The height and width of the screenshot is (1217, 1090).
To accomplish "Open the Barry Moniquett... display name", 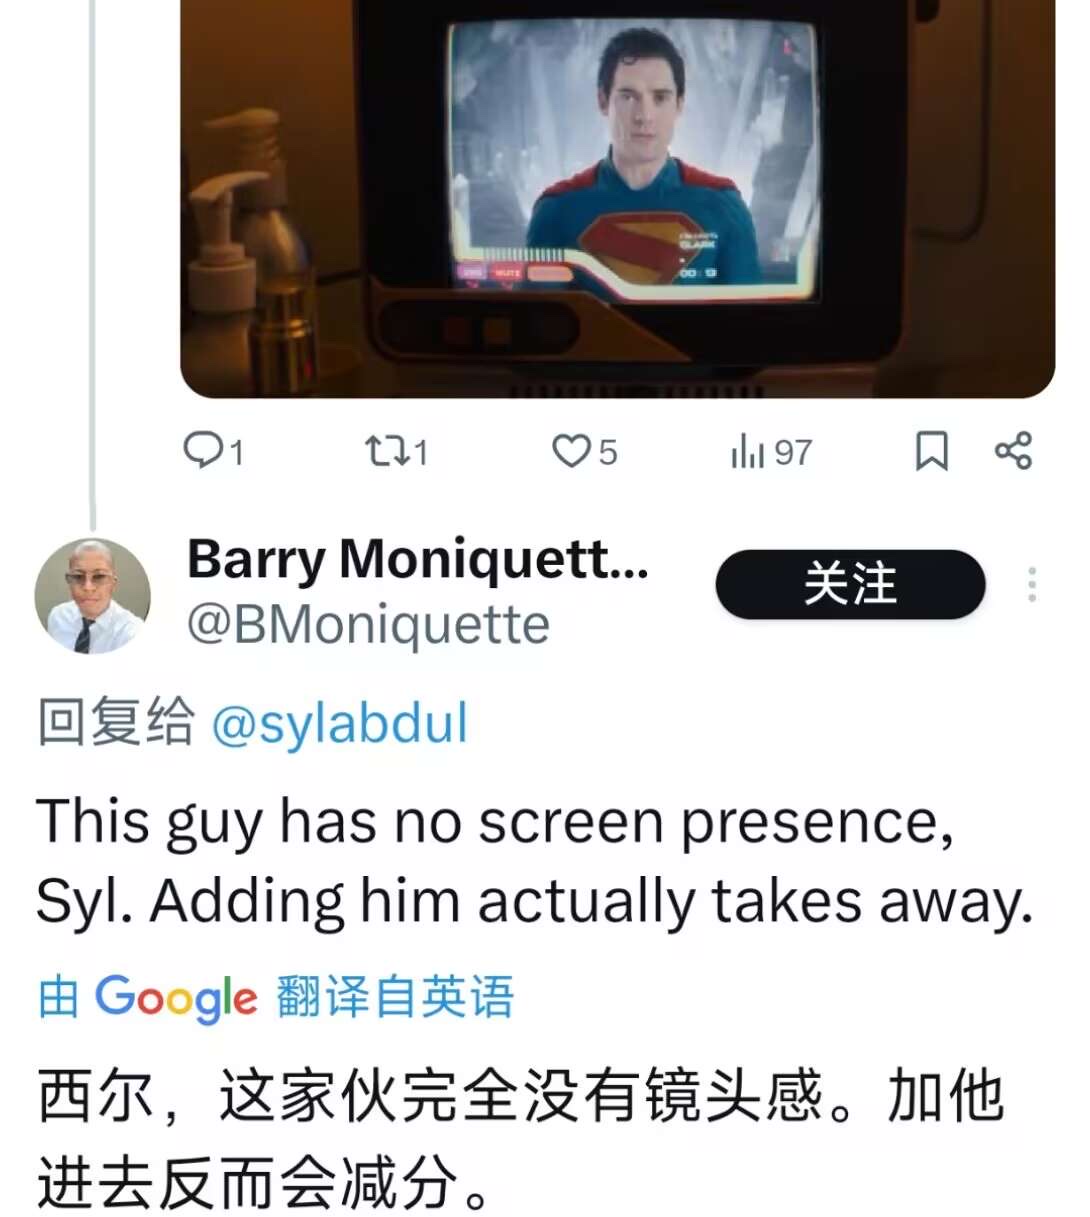I will coord(418,560).
